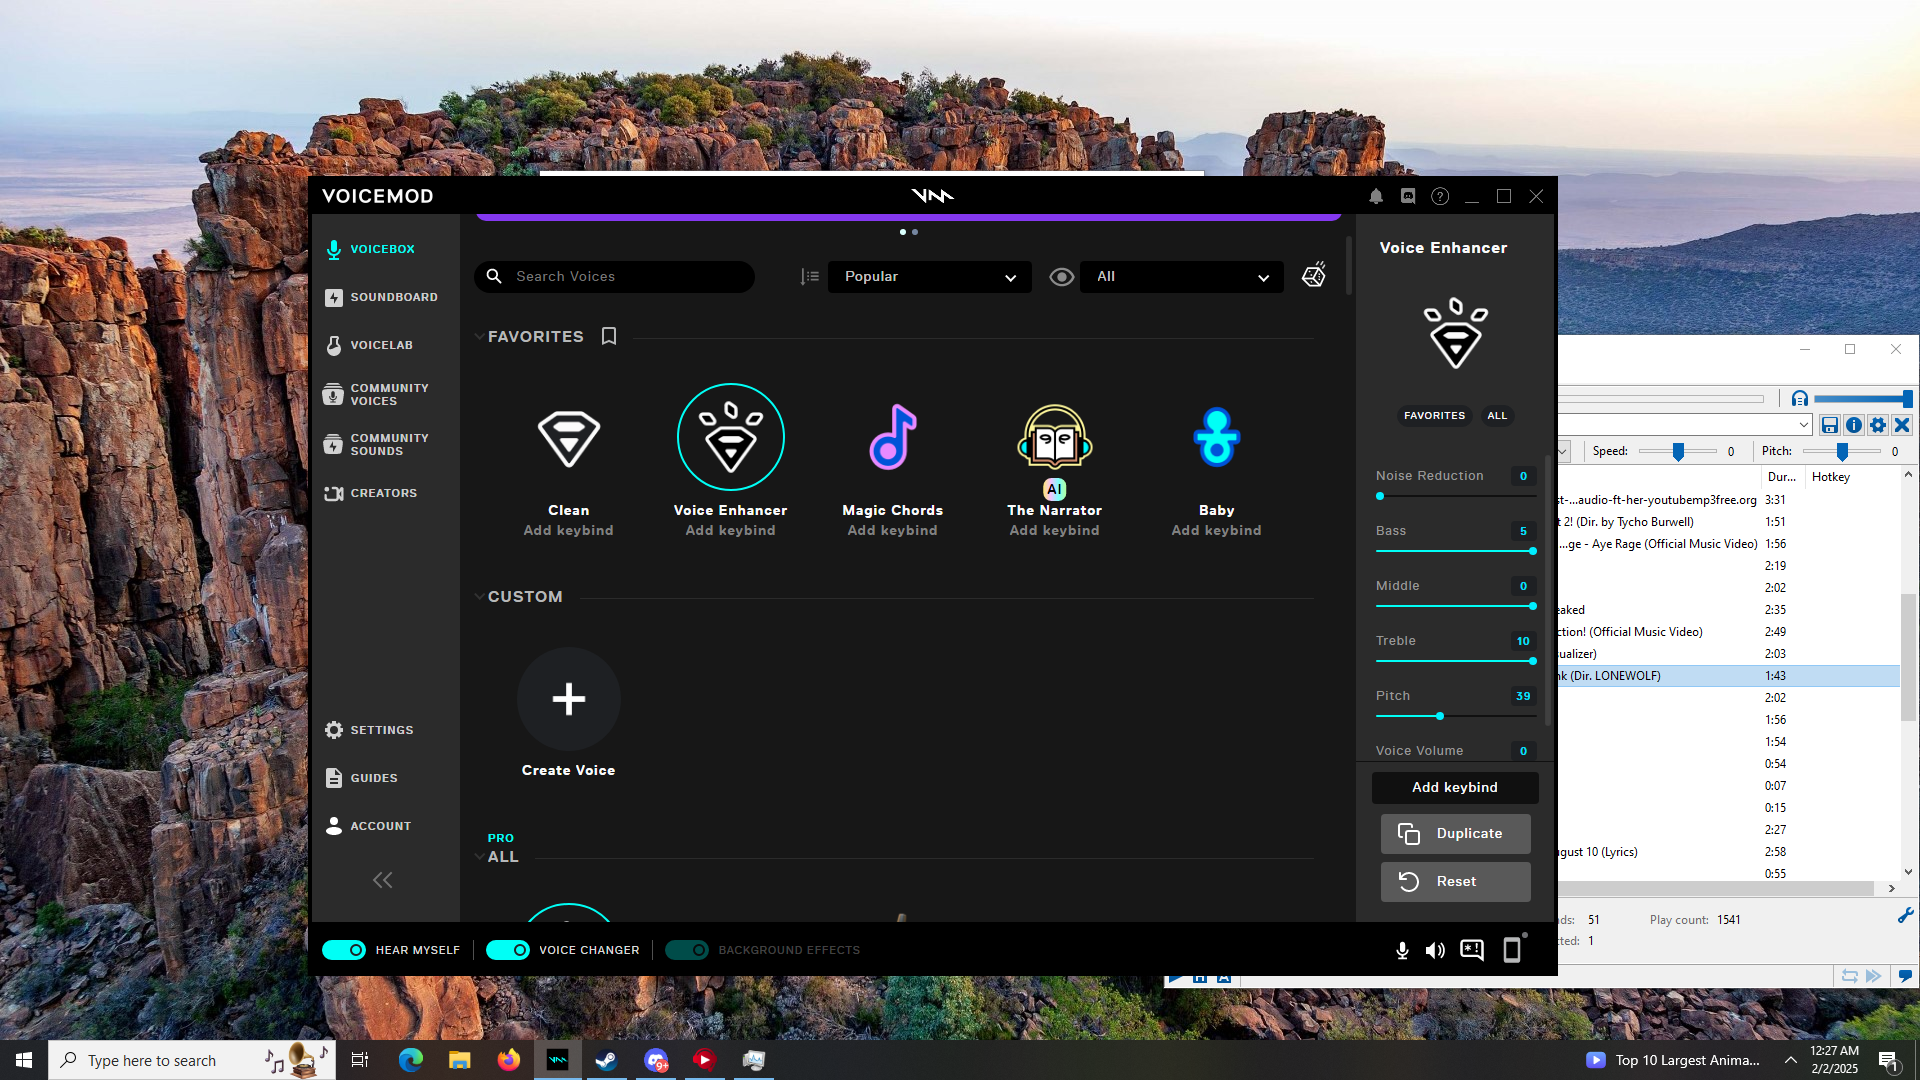Toggle Hear Myself switch
Screen dimensions: 1920x1080
pos(344,950)
